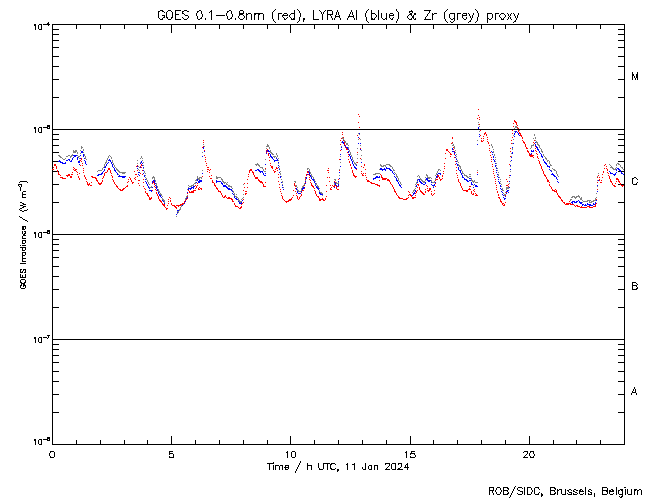The image size is (650, 500).
Task: Click the A flare class label
Action: (x=635, y=392)
